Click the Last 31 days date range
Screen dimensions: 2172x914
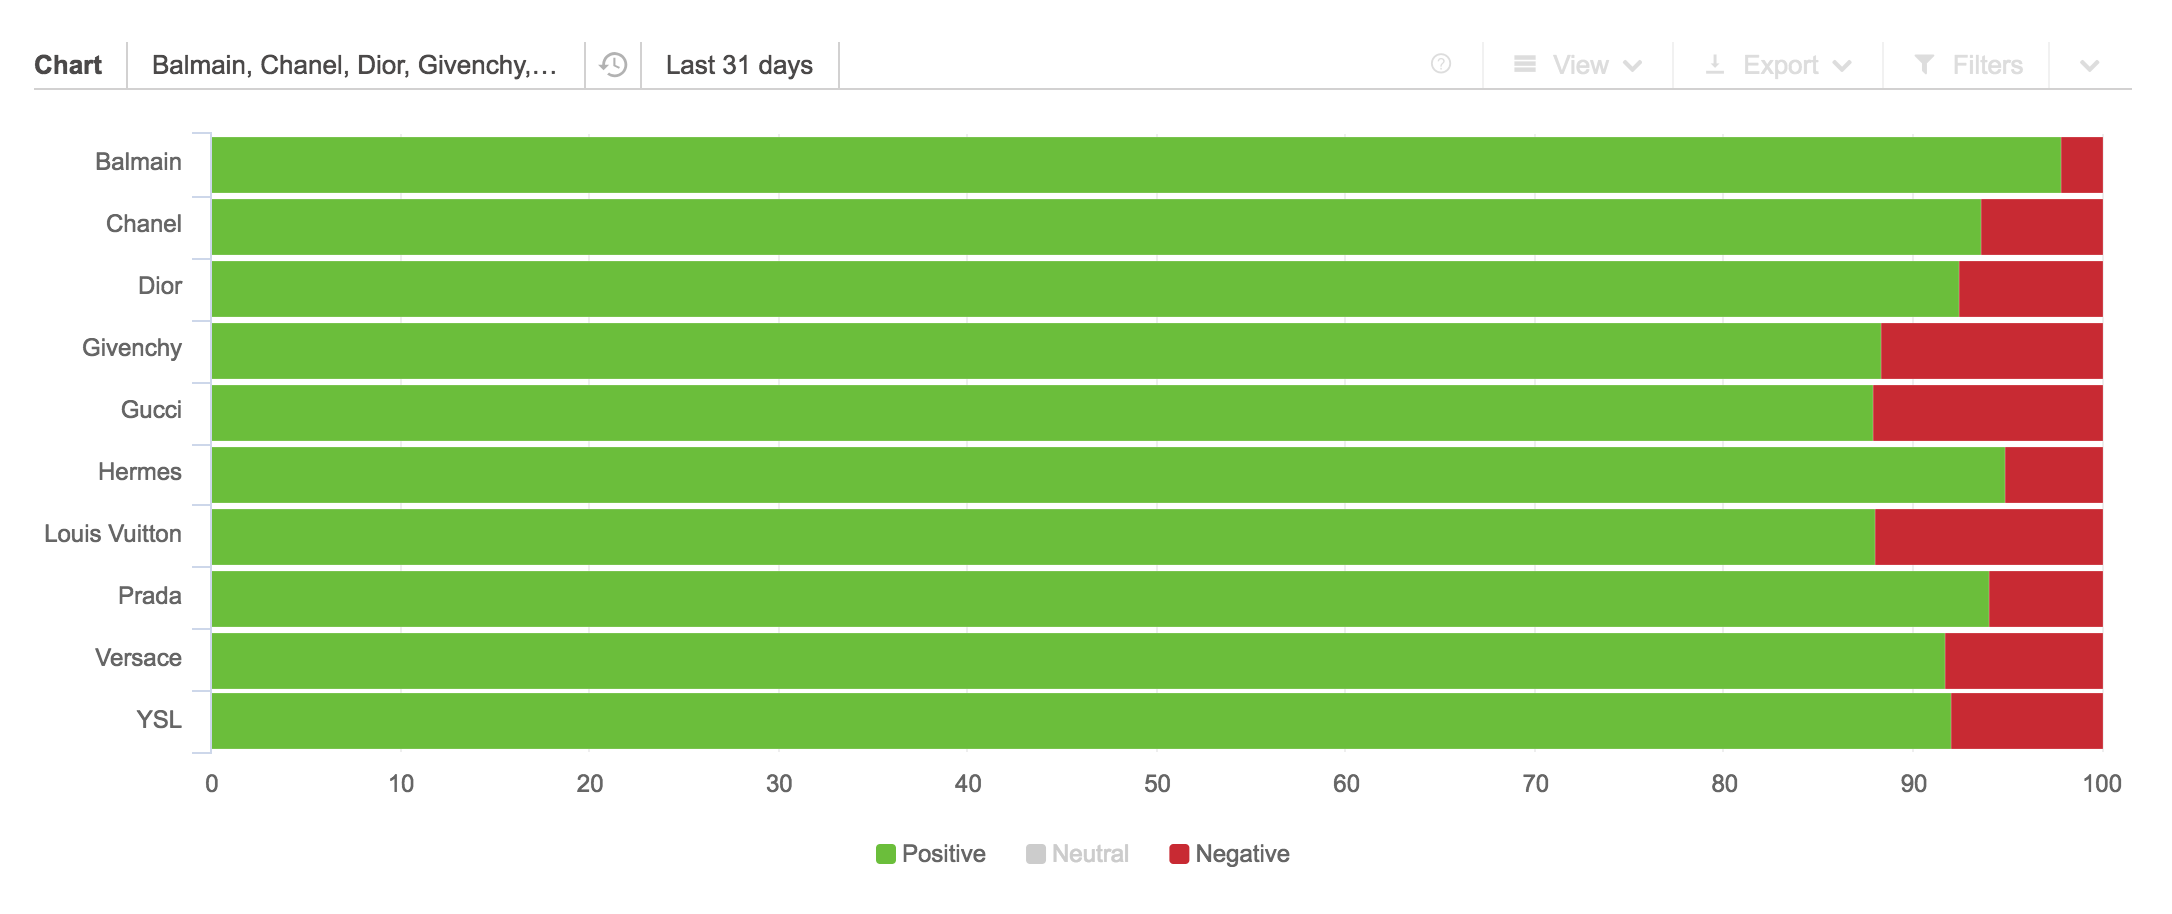tap(739, 65)
